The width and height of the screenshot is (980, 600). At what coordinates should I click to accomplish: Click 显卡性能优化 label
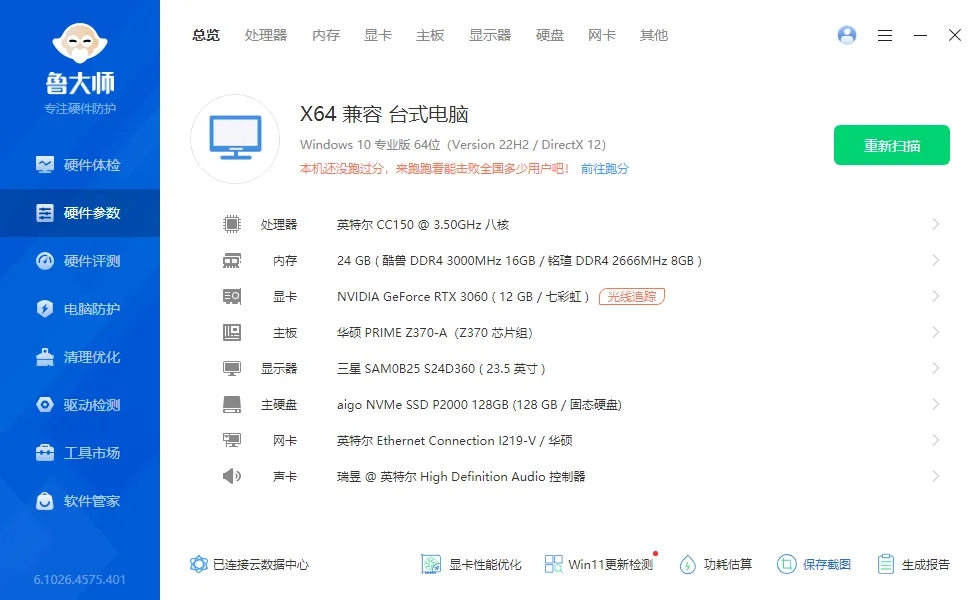coord(485,564)
